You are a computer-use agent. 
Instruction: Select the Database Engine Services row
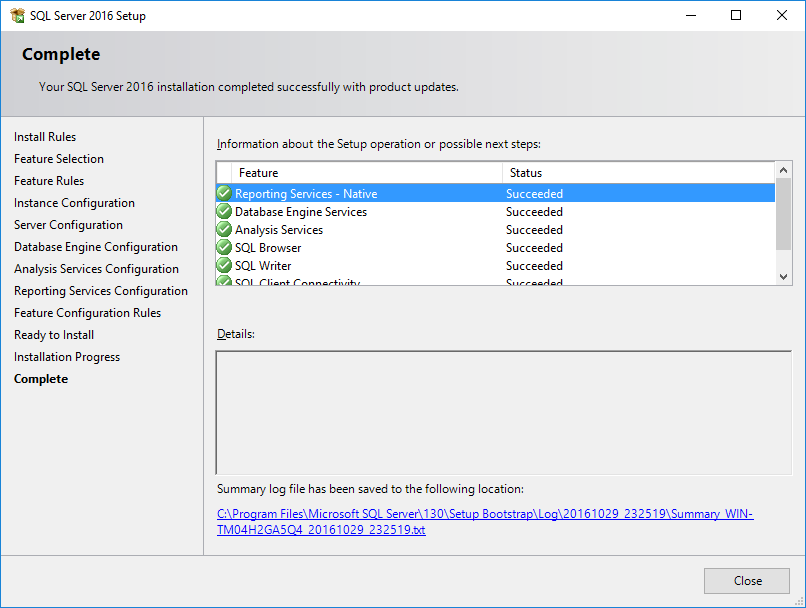pyautogui.click(x=496, y=212)
